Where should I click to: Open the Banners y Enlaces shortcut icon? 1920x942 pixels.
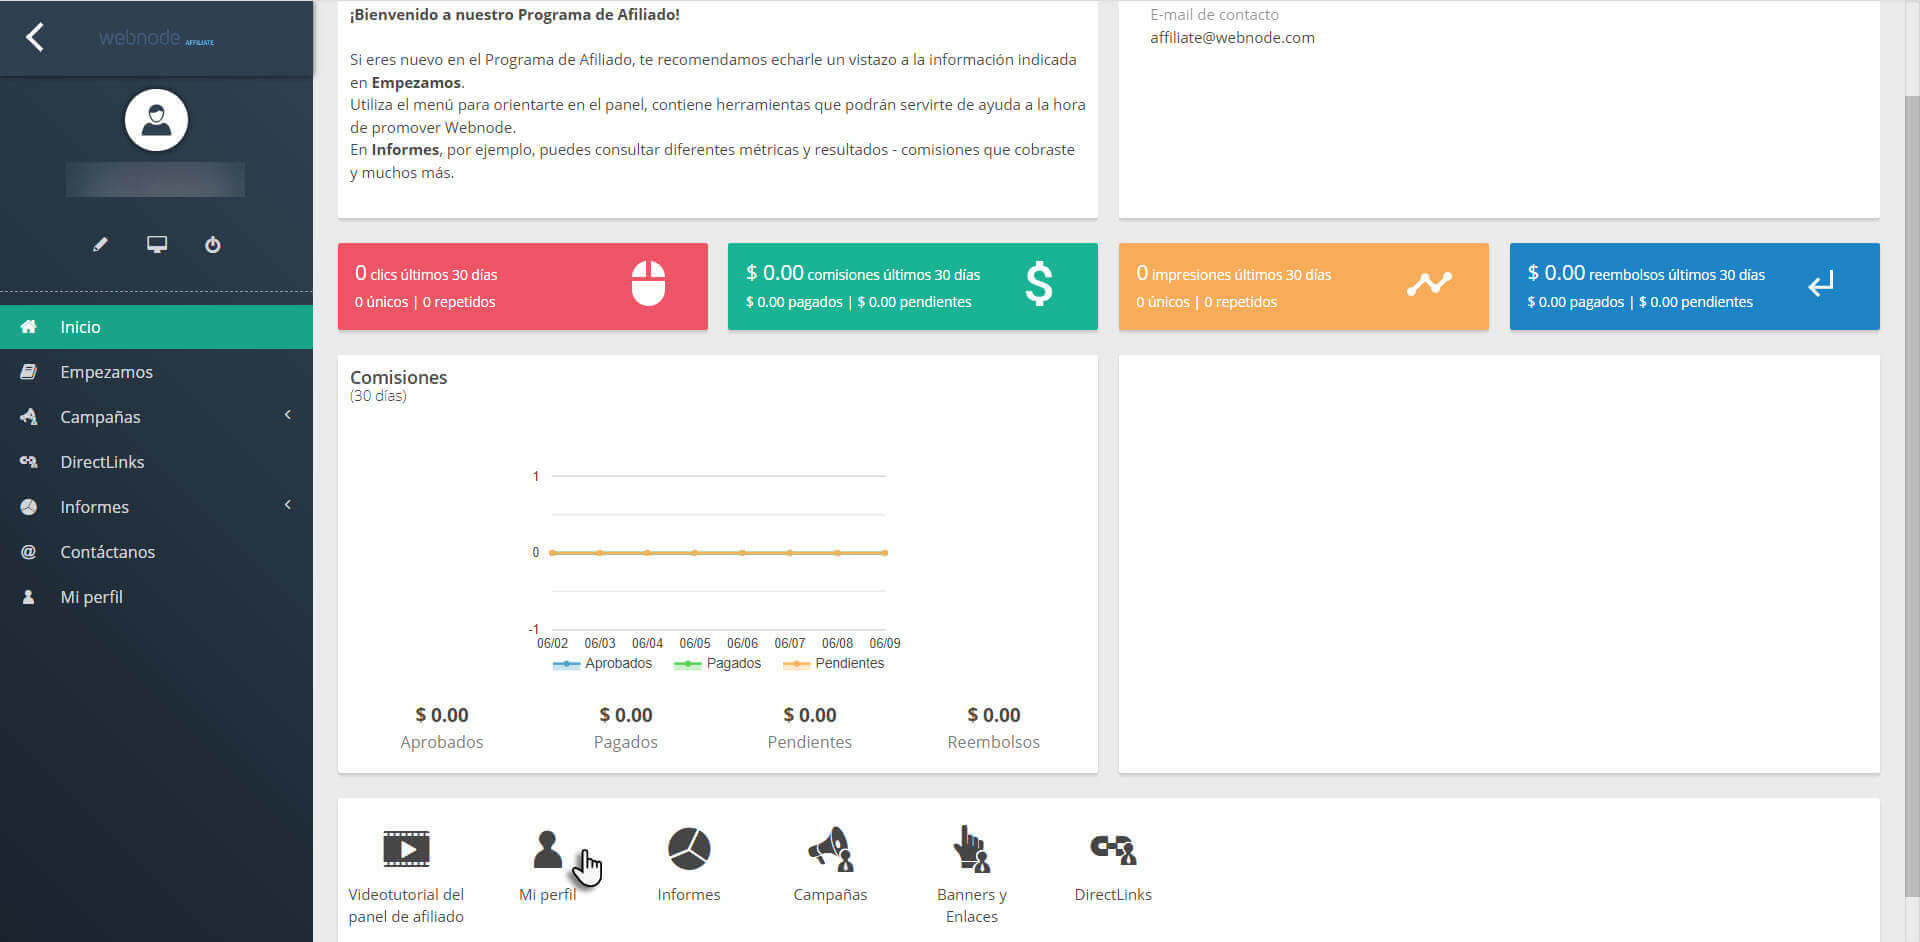pyautogui.click(x=971, y=849)
